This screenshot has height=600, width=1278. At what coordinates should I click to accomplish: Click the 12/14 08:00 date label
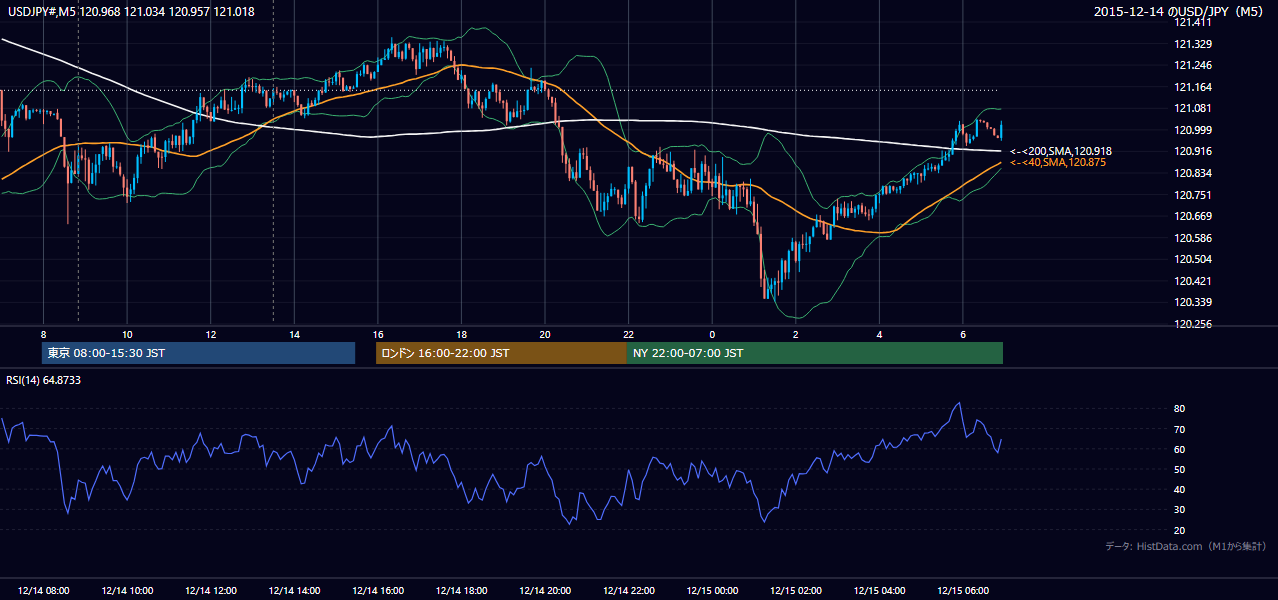tap(43, 591)
